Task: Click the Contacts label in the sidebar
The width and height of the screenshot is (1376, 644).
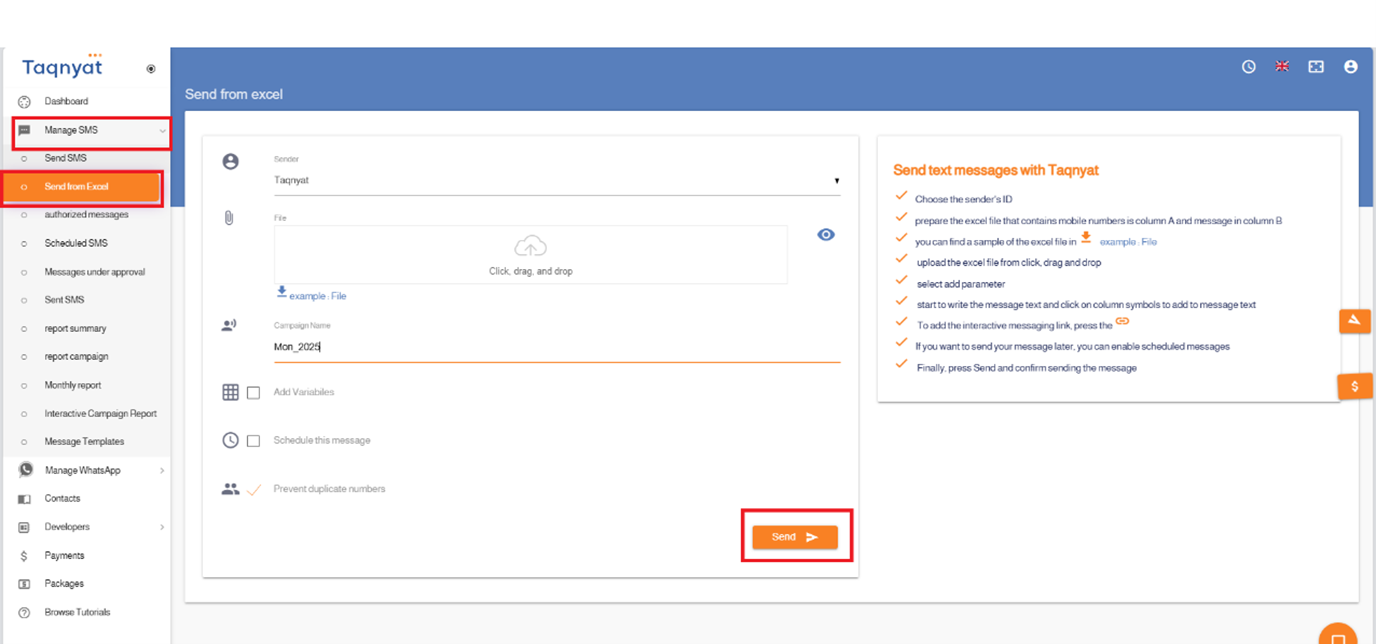Action: pos(62,499)
